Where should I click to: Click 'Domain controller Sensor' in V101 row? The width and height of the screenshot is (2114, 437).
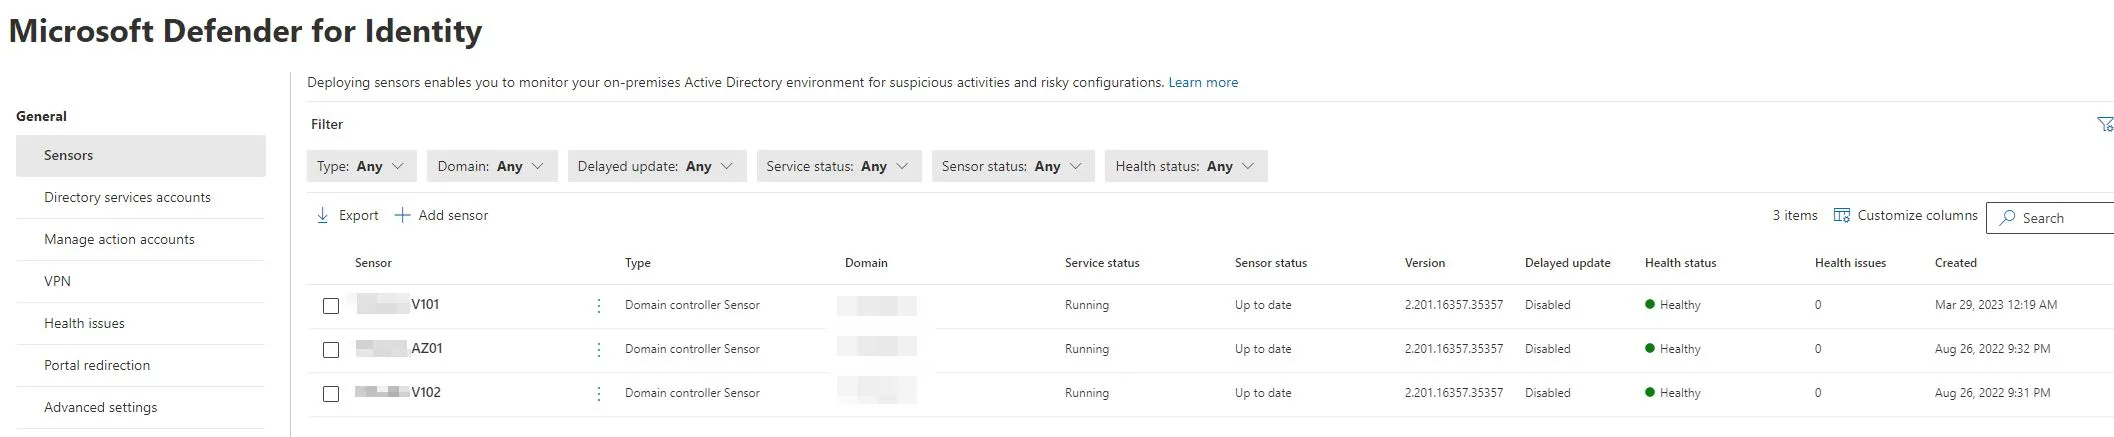(692, 305)
